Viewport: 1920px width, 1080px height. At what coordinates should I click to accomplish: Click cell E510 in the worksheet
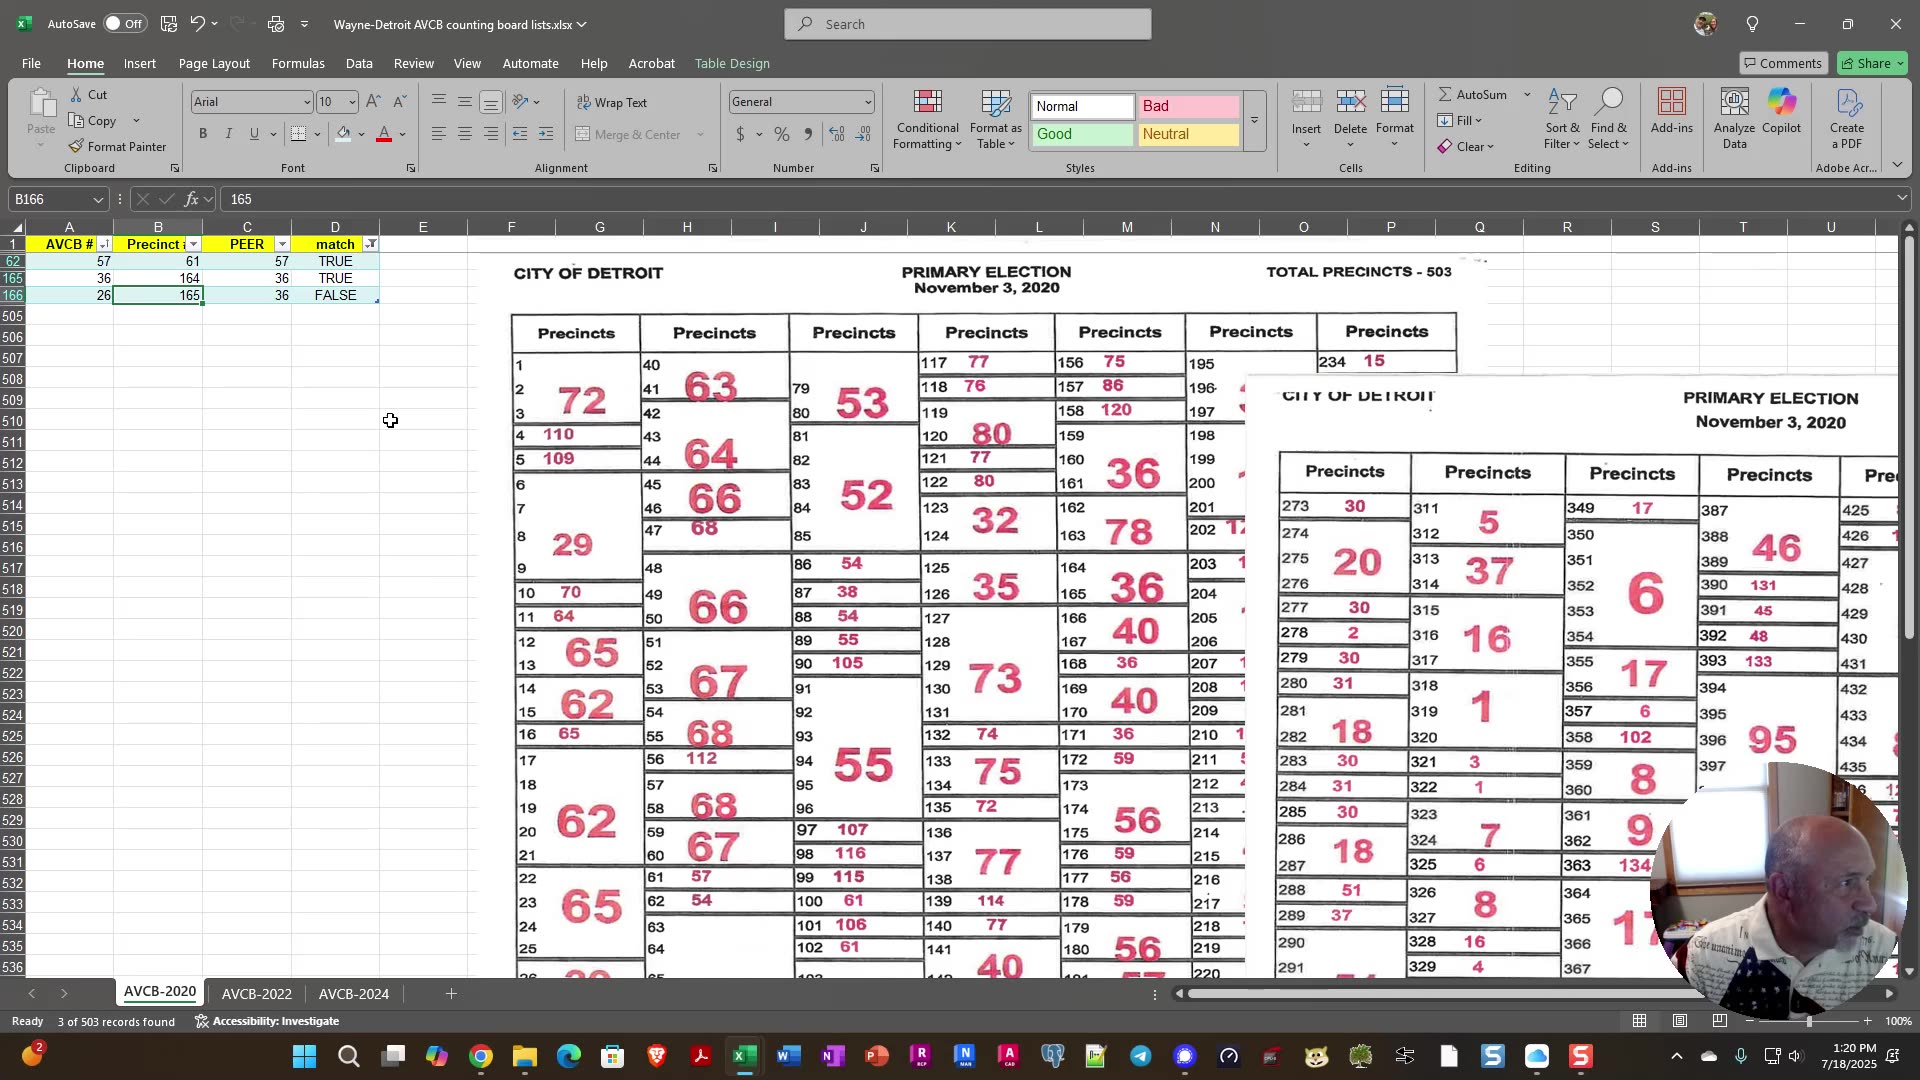coord(422,421)
